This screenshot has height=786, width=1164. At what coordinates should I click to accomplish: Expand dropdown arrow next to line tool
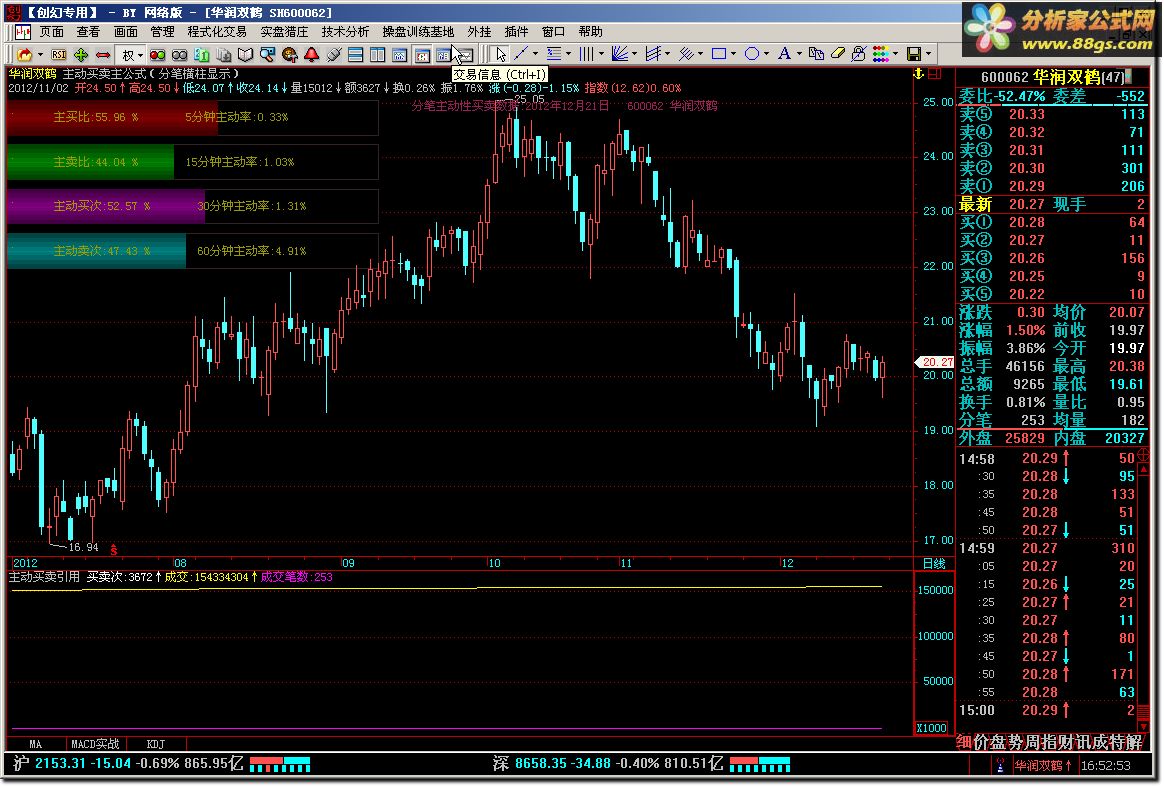coord(535,54)
